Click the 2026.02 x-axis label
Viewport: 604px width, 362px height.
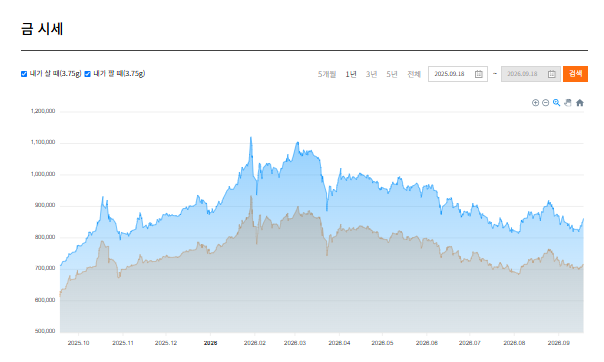tap(255, 343)
